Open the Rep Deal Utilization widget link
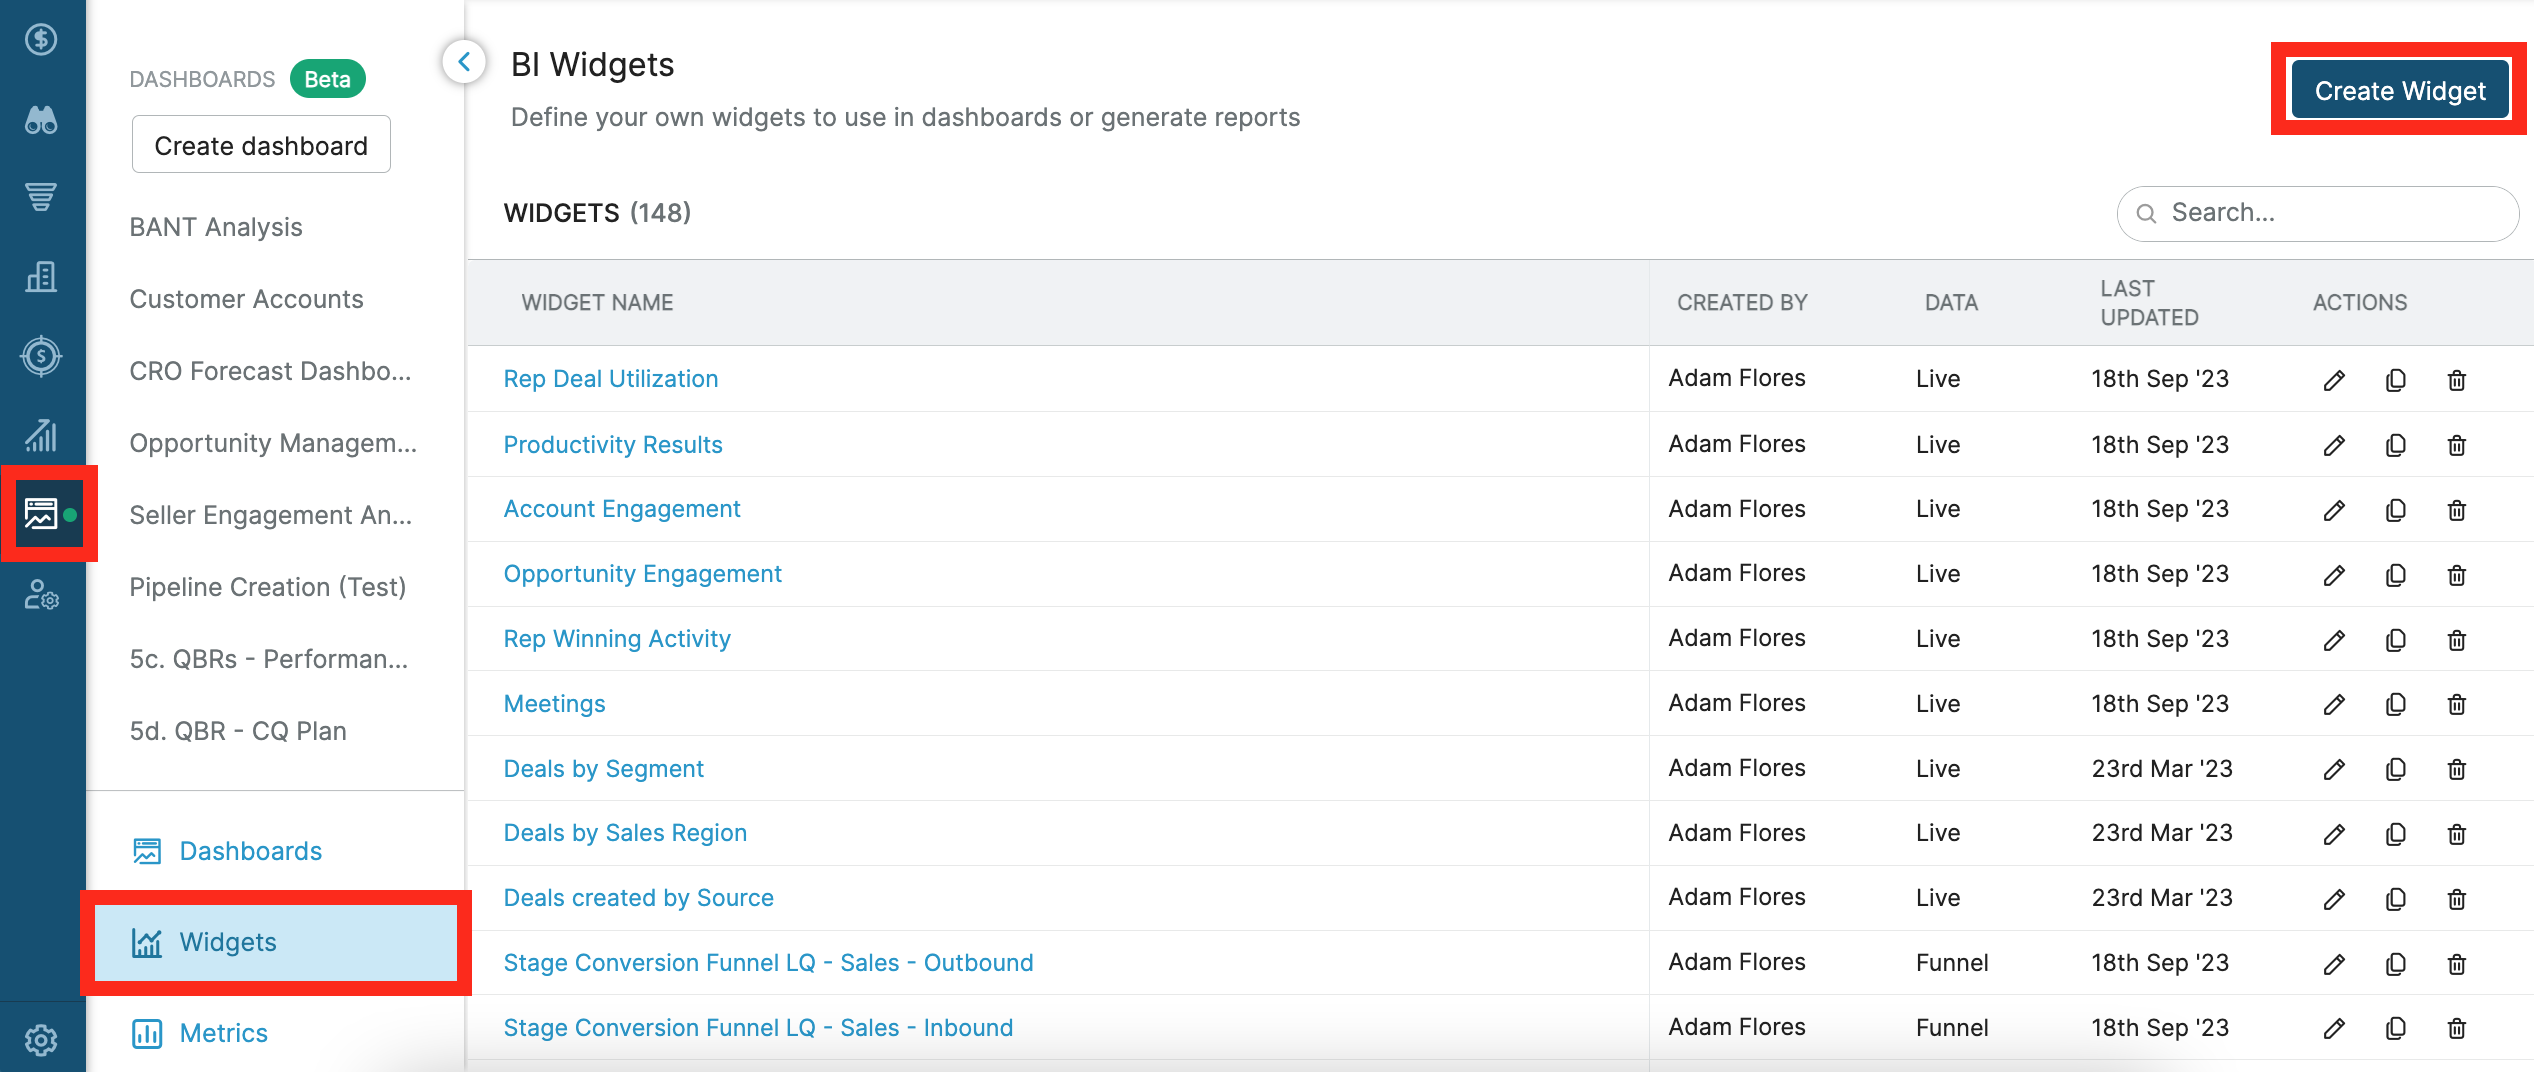 (x=611, y=379)
